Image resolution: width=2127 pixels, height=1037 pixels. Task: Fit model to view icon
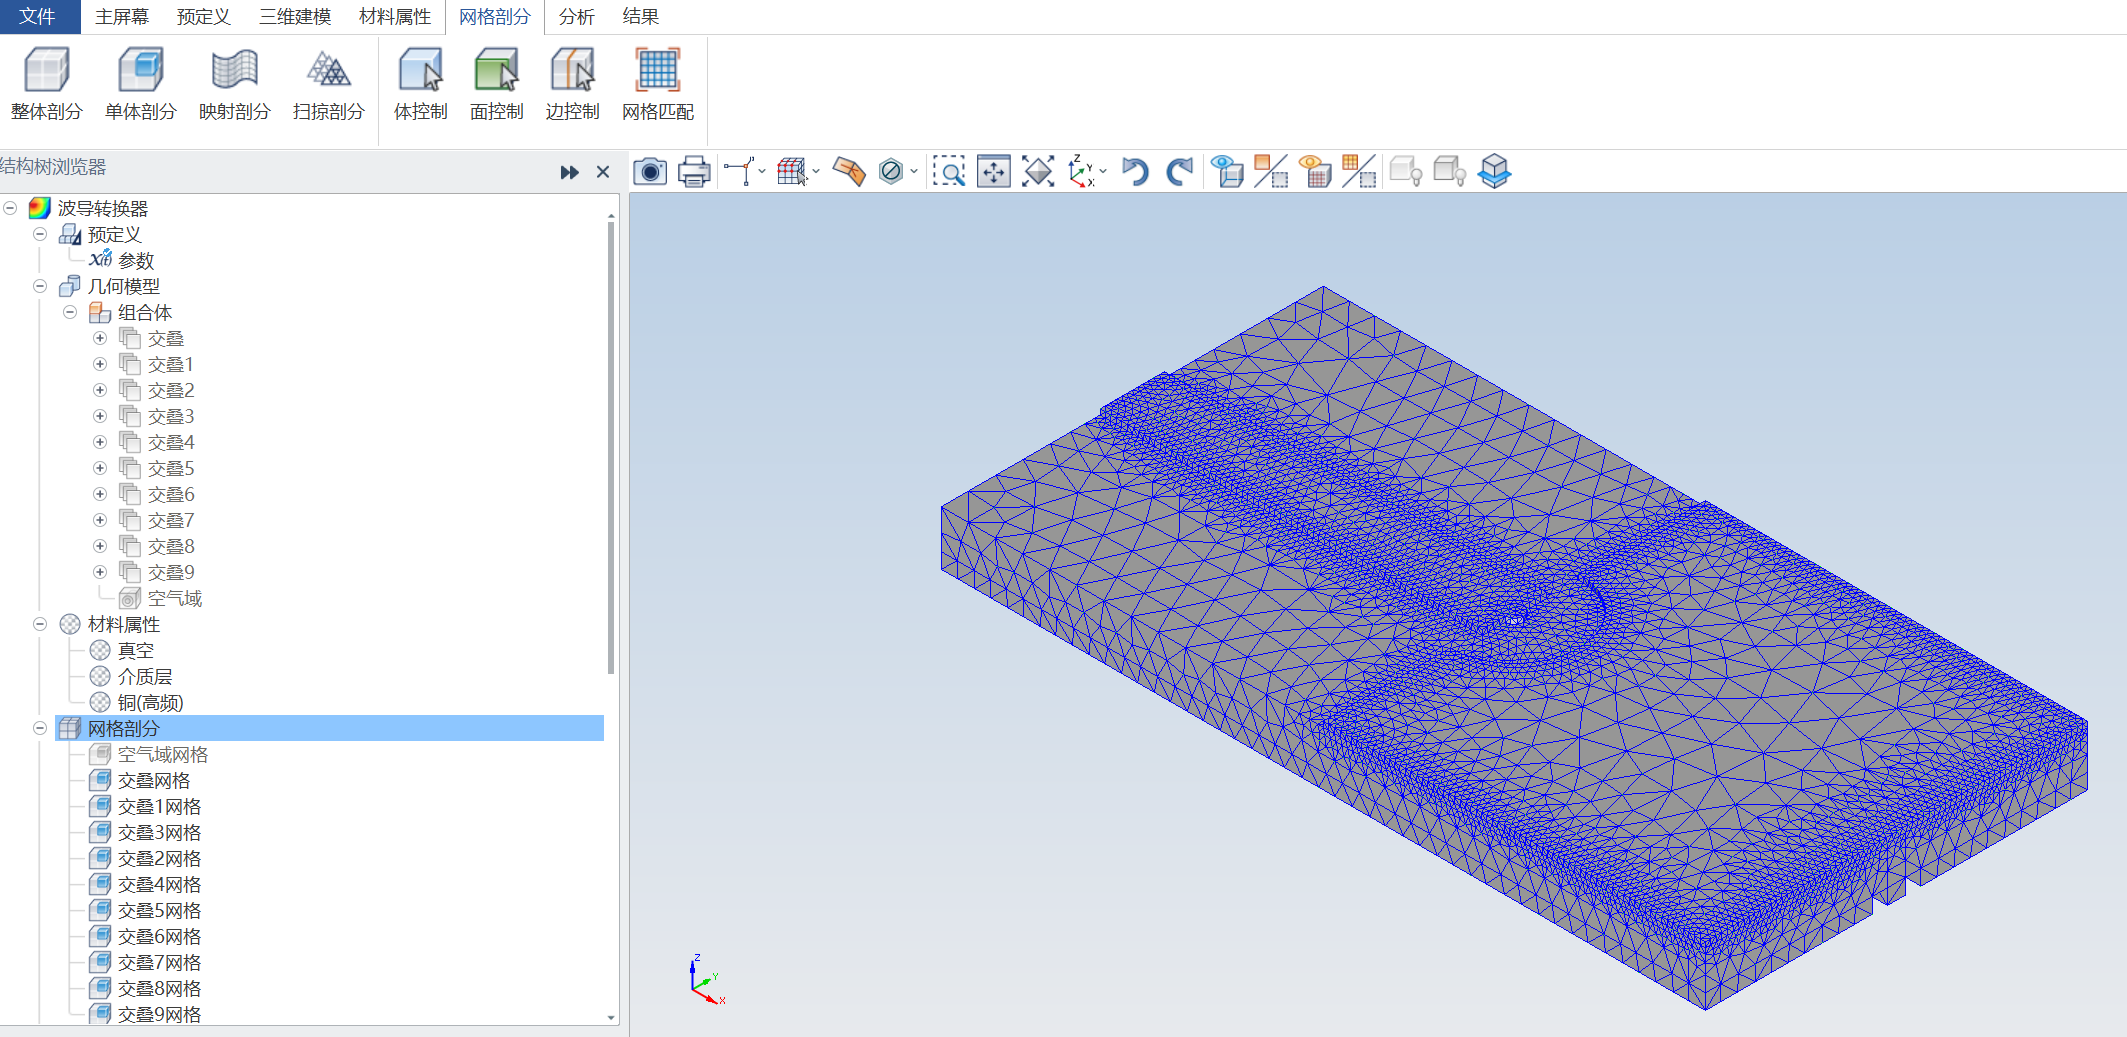coord(1038,172)
